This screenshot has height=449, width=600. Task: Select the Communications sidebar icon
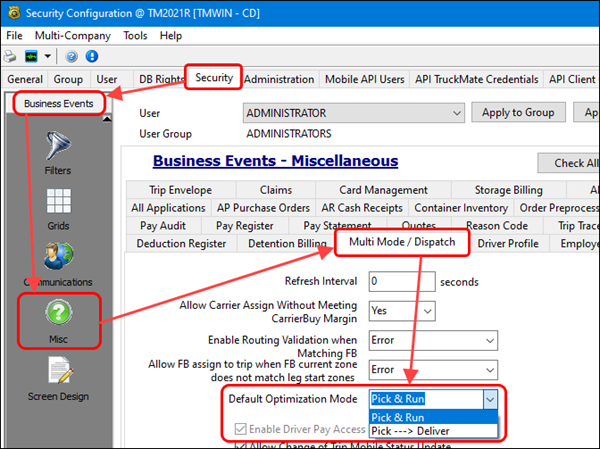[x=58, y=262]
